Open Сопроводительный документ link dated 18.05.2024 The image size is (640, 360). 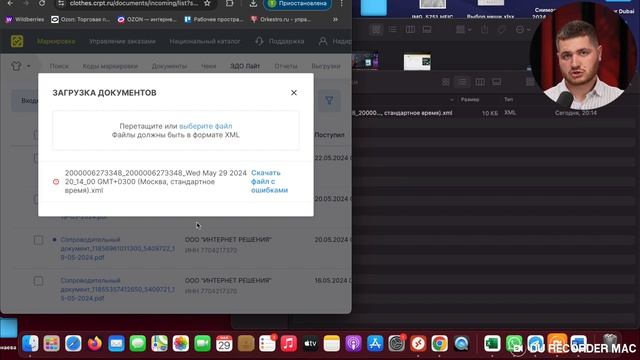pyautogui.click(x=117, y=289)
